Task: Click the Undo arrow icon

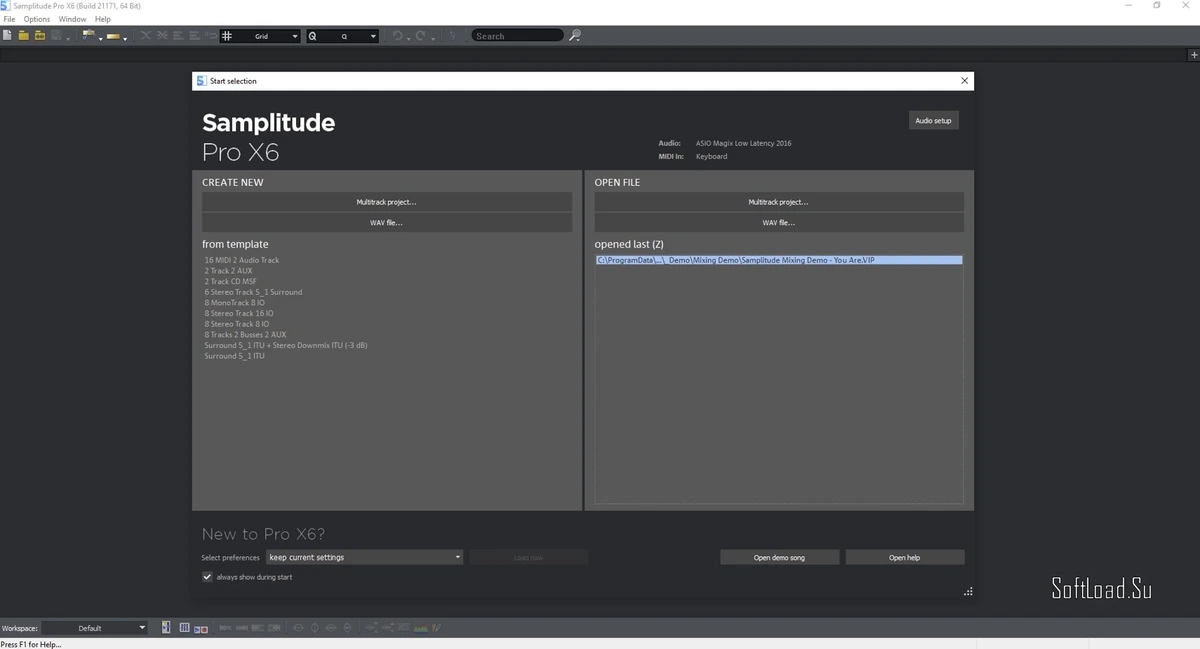Action: [397, 36]
